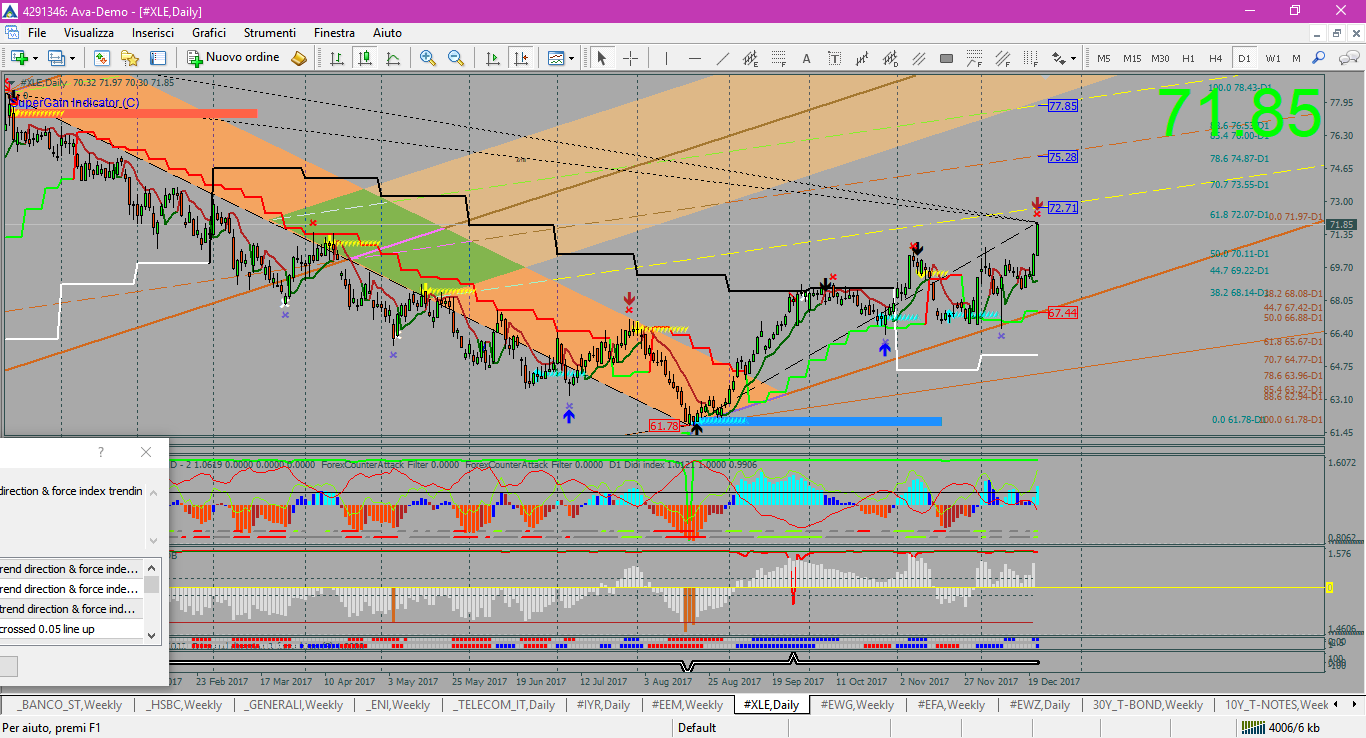1366x738 pixels.
Task: Open the Market Watch icon
Action: pyautogui.click(x=102, y=58)
